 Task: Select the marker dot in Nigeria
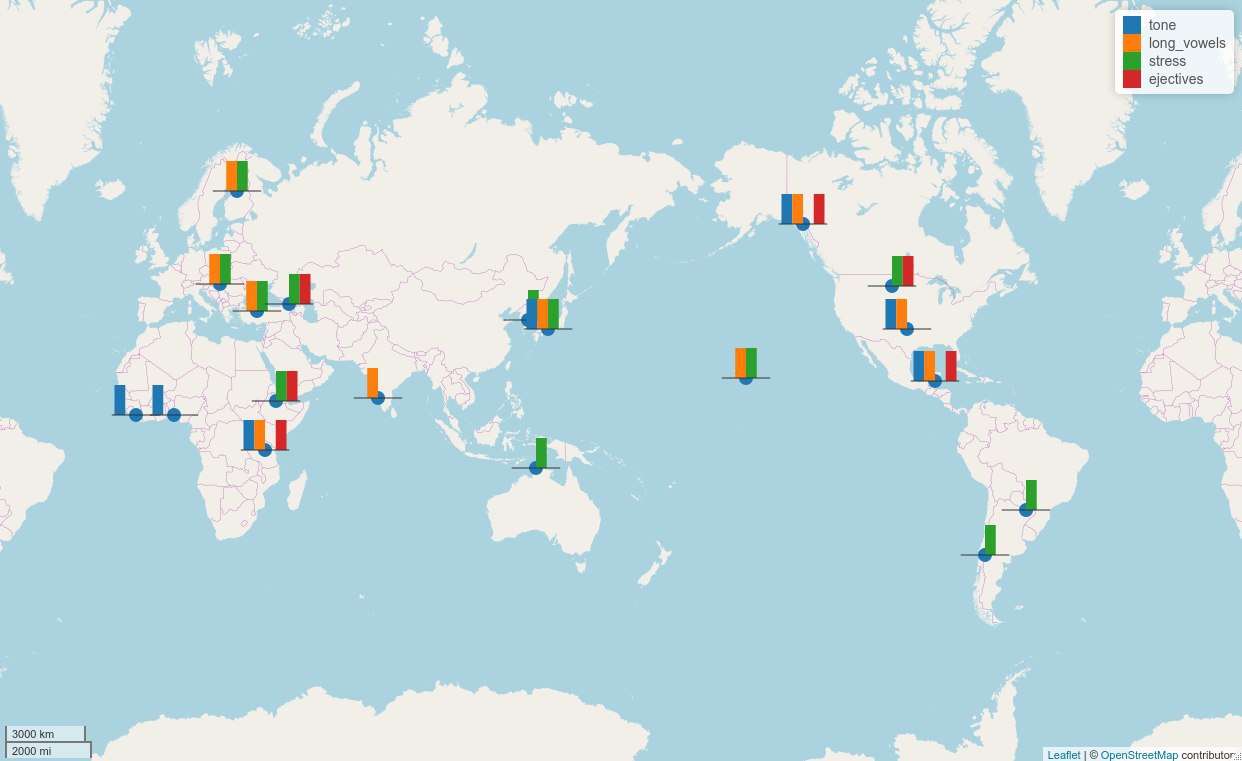click(174, 414)
